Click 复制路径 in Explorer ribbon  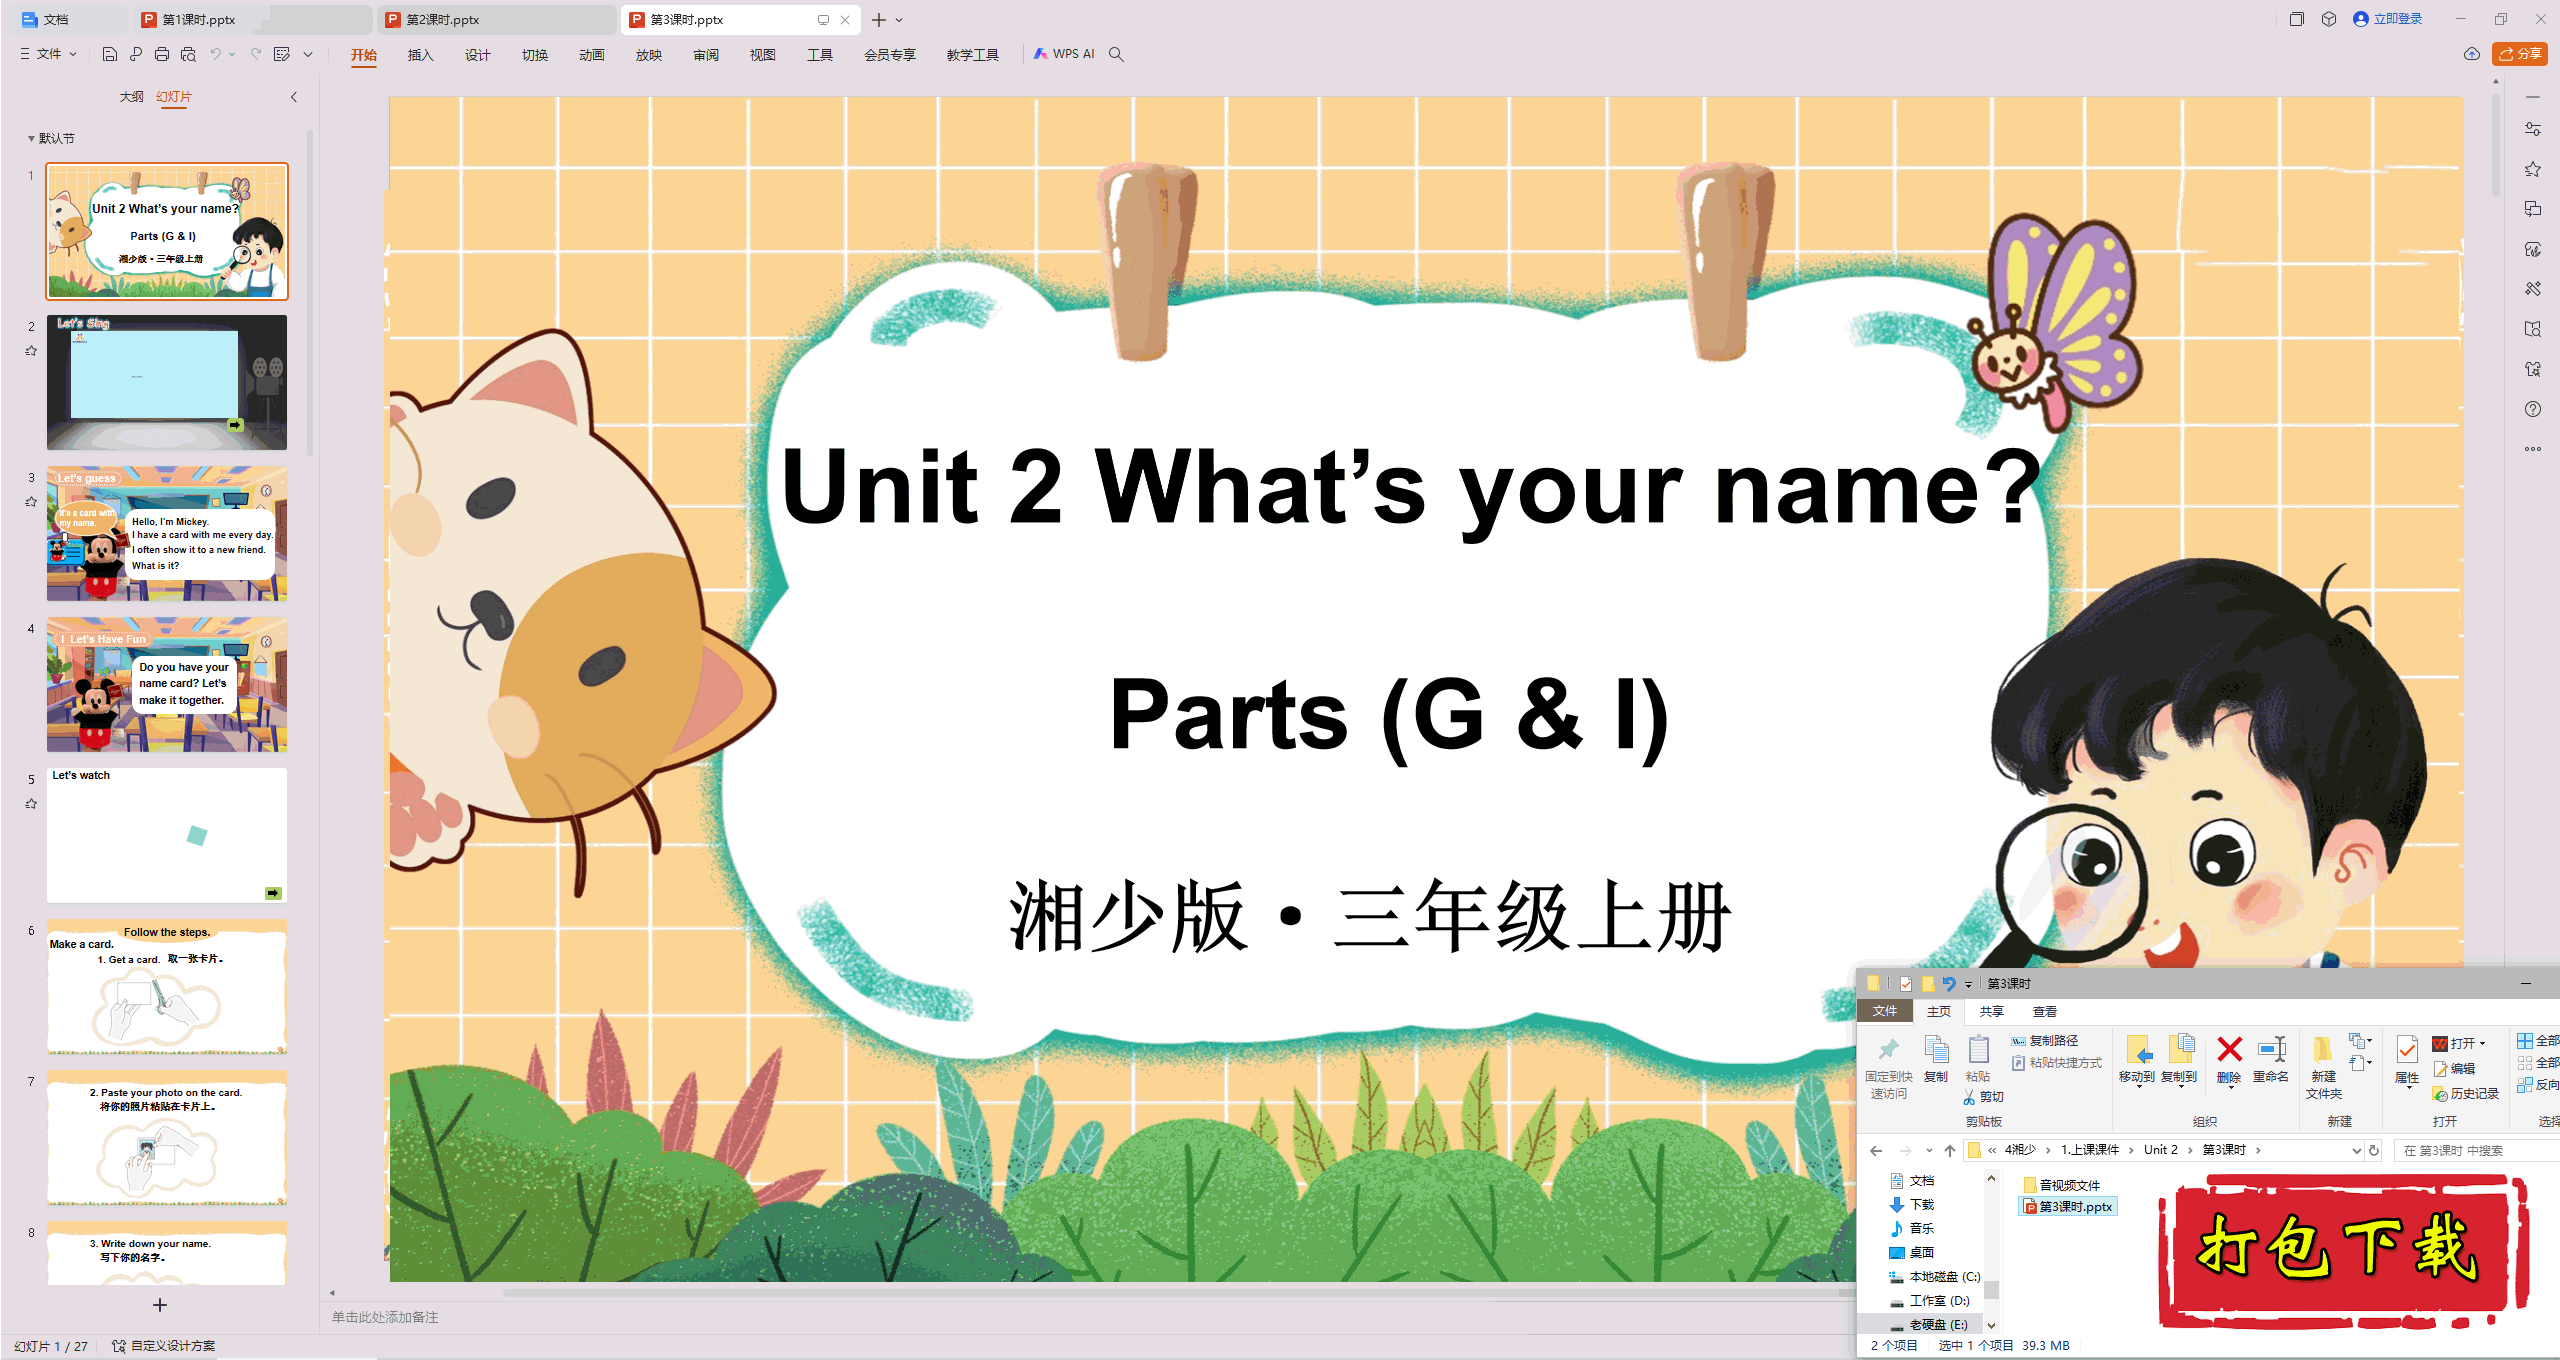pyautogui.click(x=2046, y=1041)
